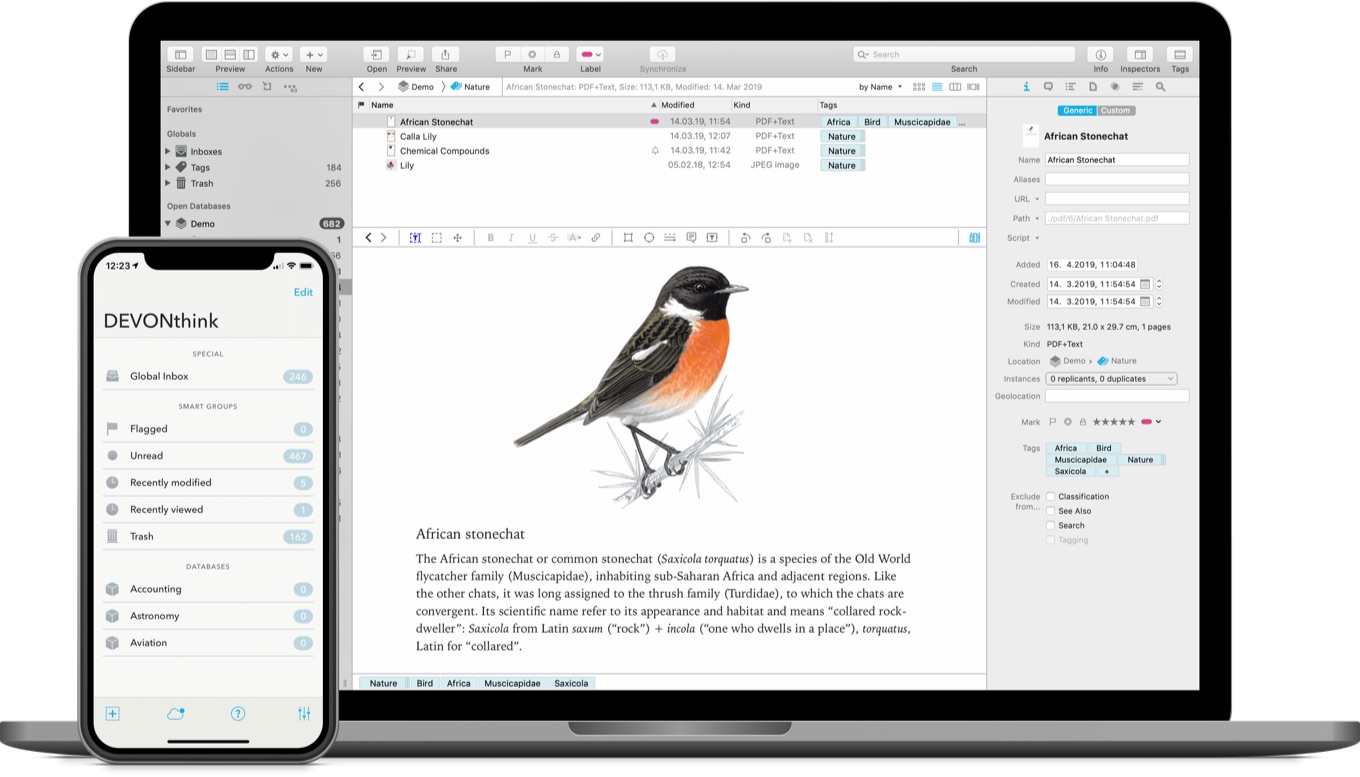The height and width of the screenshot is (777, 1360).
Task: Open the annotations inspector speech bubble icon
Action: [1048, 87]
